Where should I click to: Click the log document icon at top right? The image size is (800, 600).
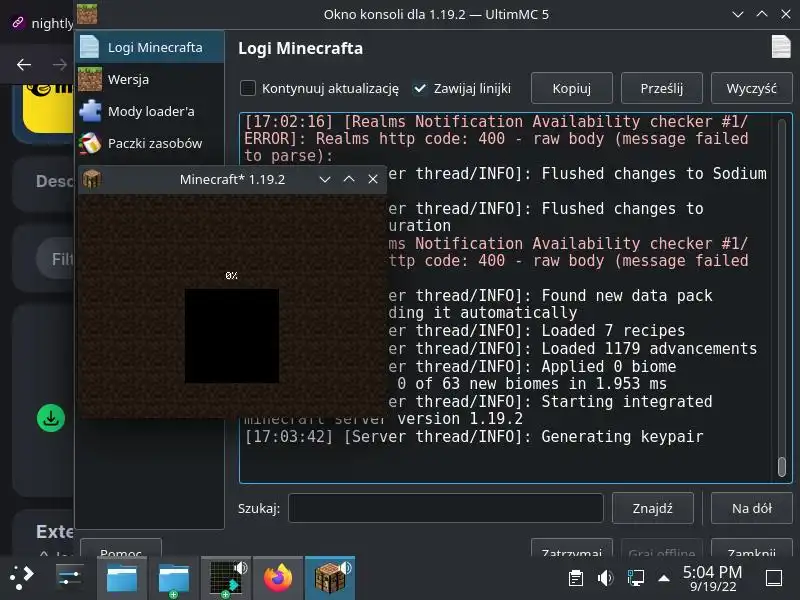click(781, 47)
